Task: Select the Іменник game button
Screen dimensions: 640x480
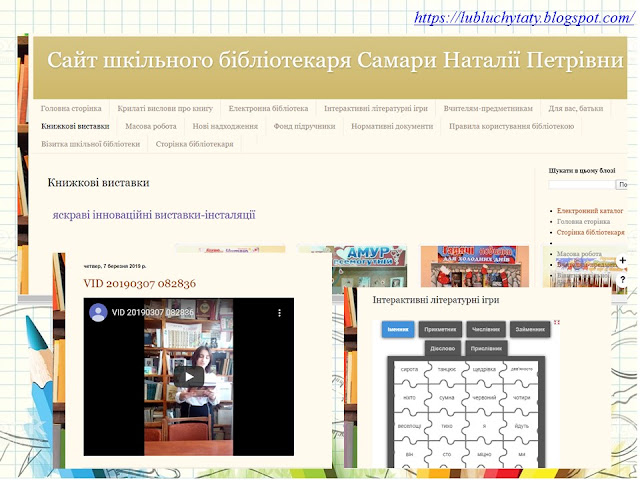Action: click(x=398, y=329)
